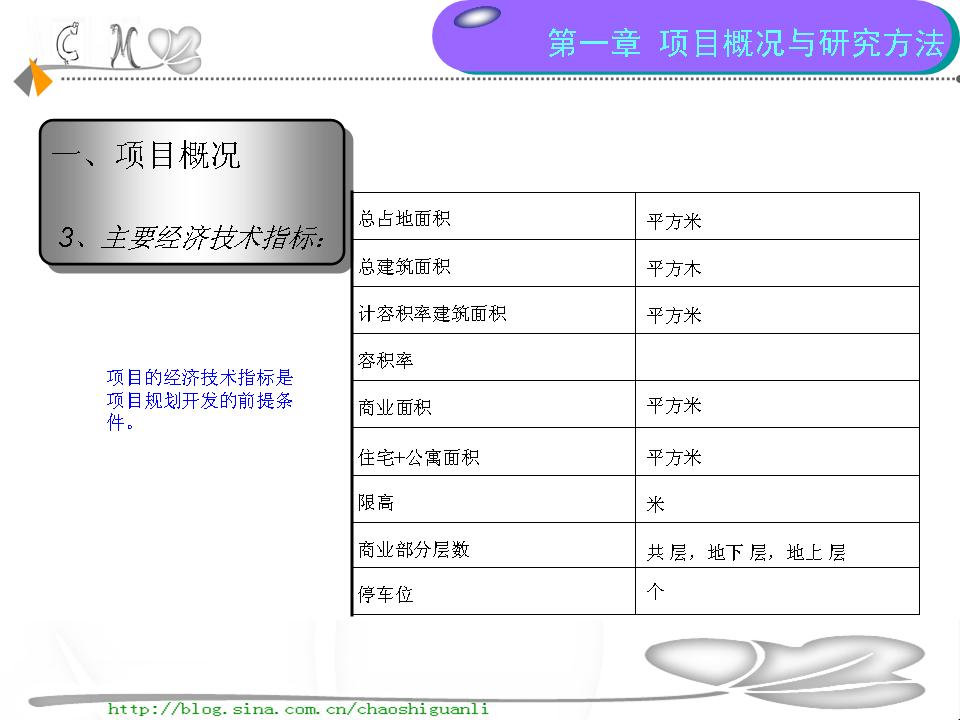Click the 住宅+公寓面积 cell
960x720 pixels.
419,457
